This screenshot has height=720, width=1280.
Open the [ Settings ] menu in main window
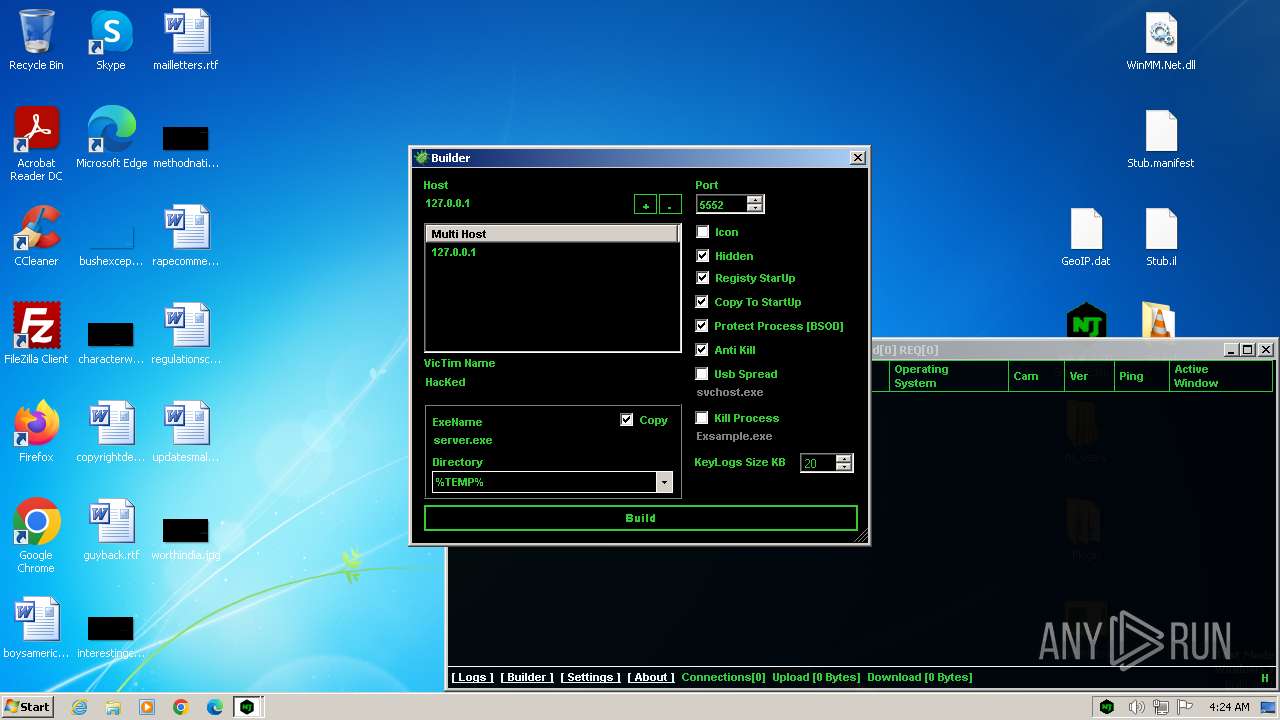590,677
